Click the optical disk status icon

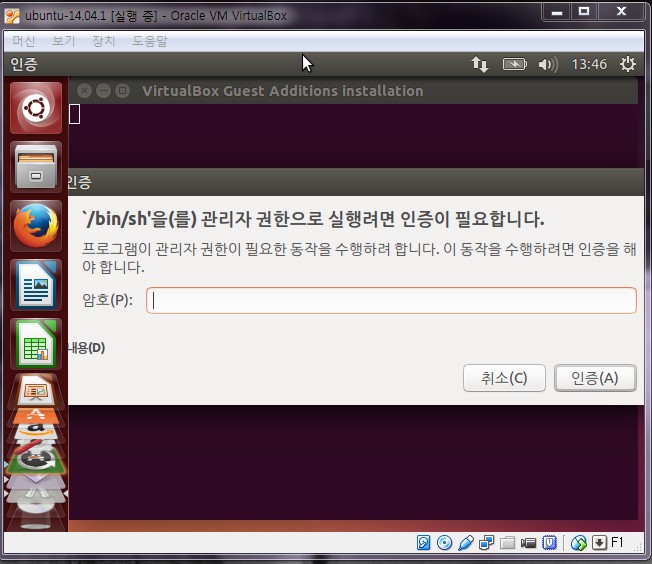click(x=444, y=543)
